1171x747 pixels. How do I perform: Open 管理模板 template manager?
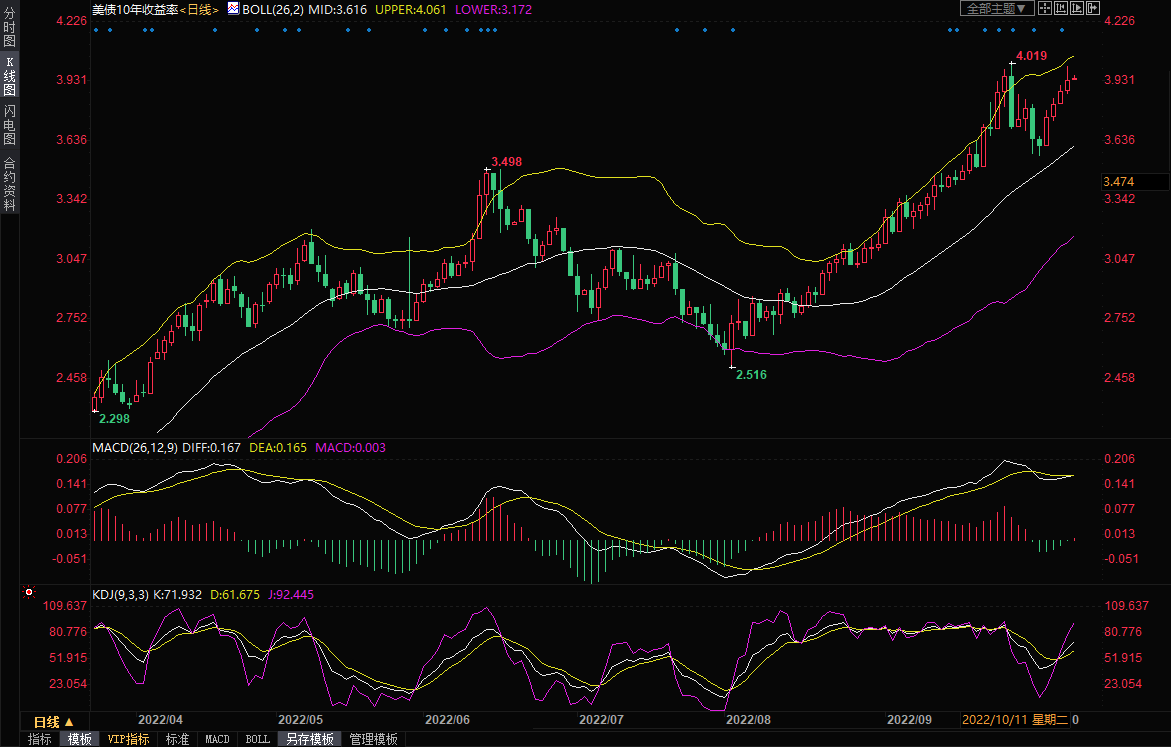coord(373,739)
